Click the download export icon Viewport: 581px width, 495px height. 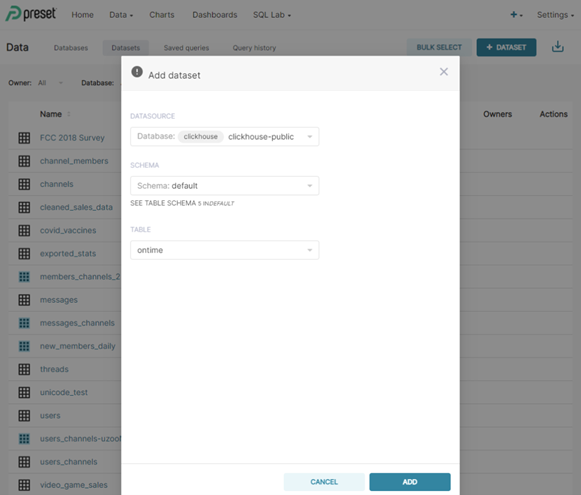(558, 47)
